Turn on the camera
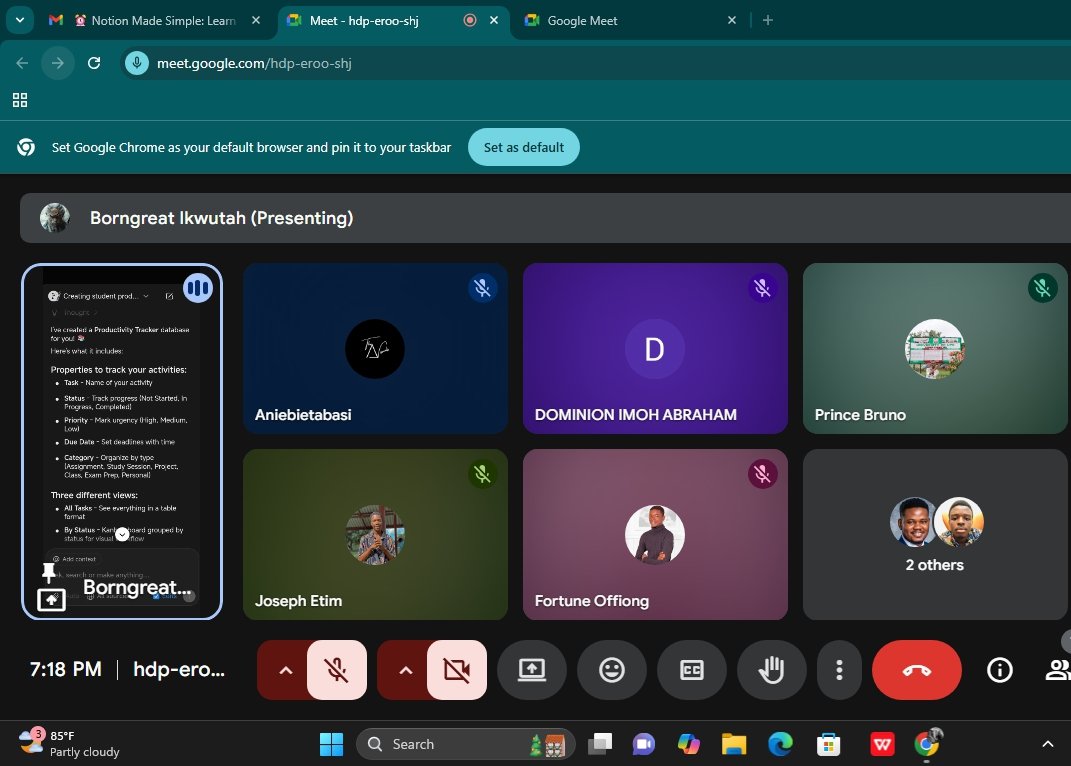 [457, 670]
